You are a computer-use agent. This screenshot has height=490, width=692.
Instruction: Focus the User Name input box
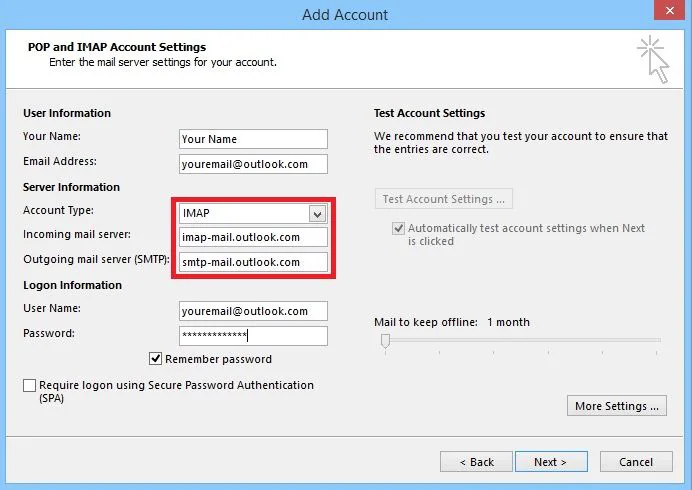click(253, 311)
